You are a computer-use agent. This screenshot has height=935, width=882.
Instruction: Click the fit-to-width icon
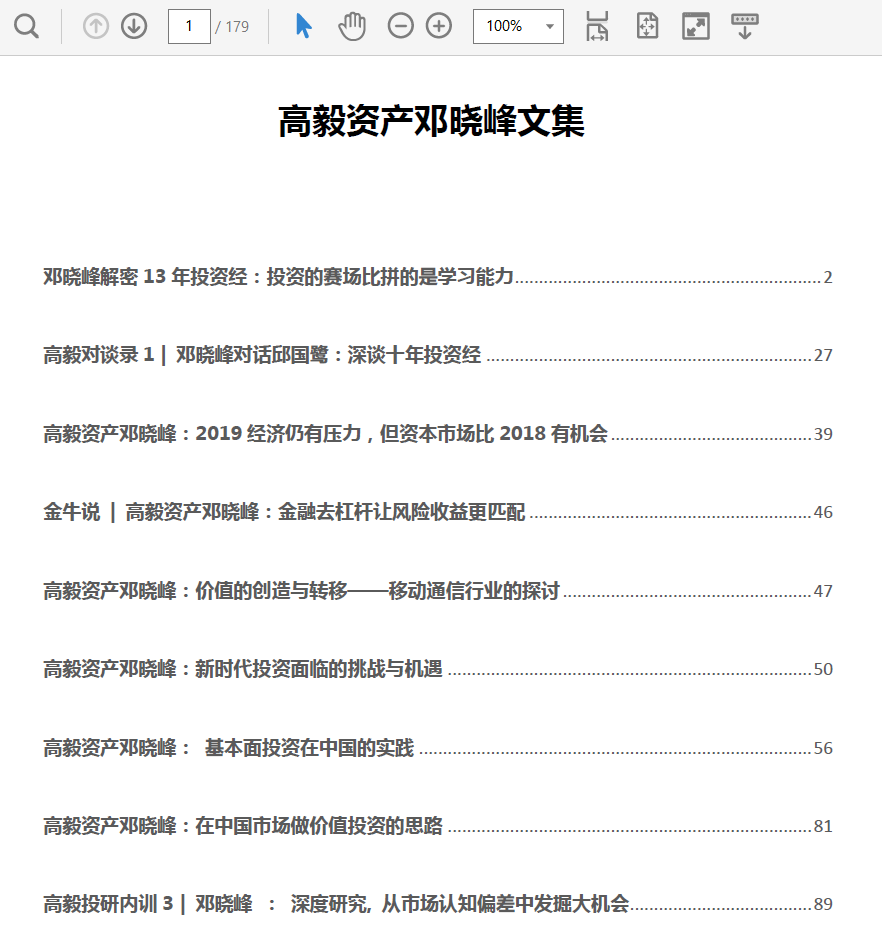point(597,27)
